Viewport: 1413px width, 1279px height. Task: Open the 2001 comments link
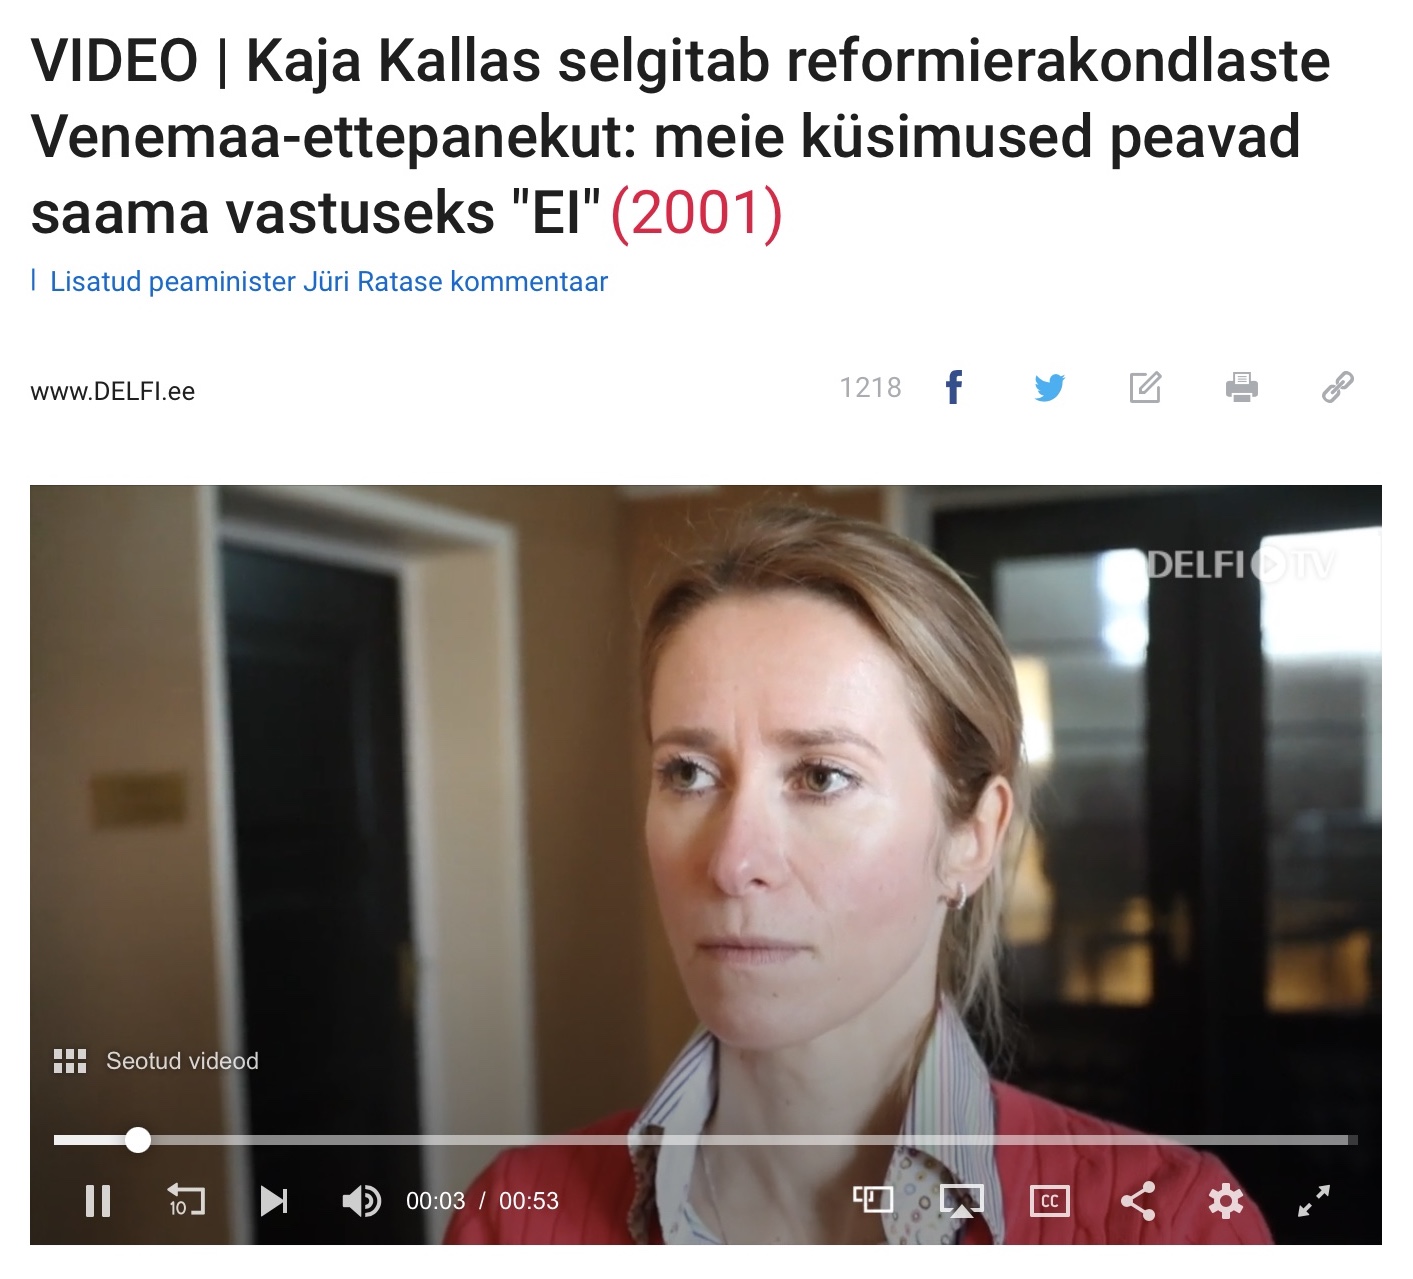click(x=696, y=213)
